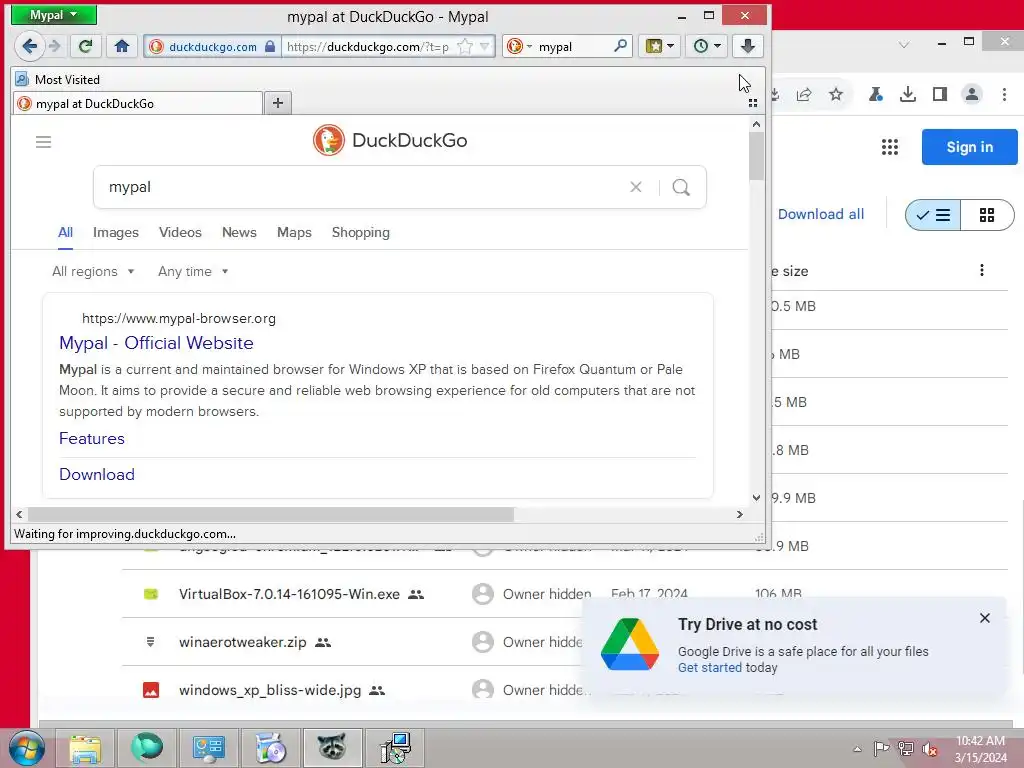The height and width of the screenshot is (768, 1024).
Task: Open File Explorer from taskbar
Action: (x=86, y=748)
